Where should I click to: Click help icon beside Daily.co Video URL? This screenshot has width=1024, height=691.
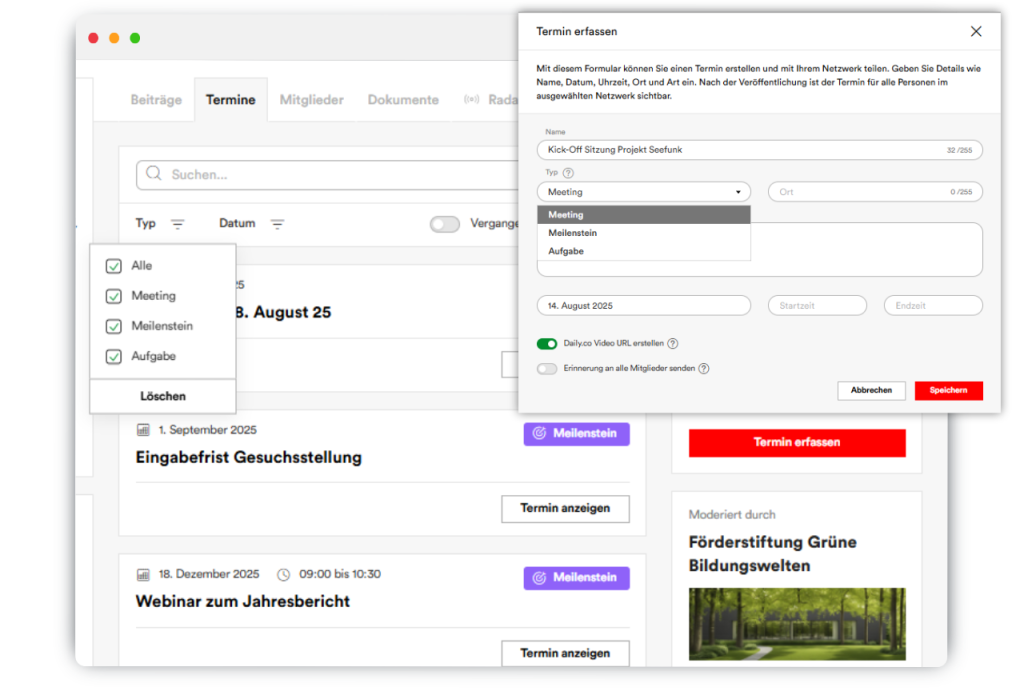[x=673, y=344]
